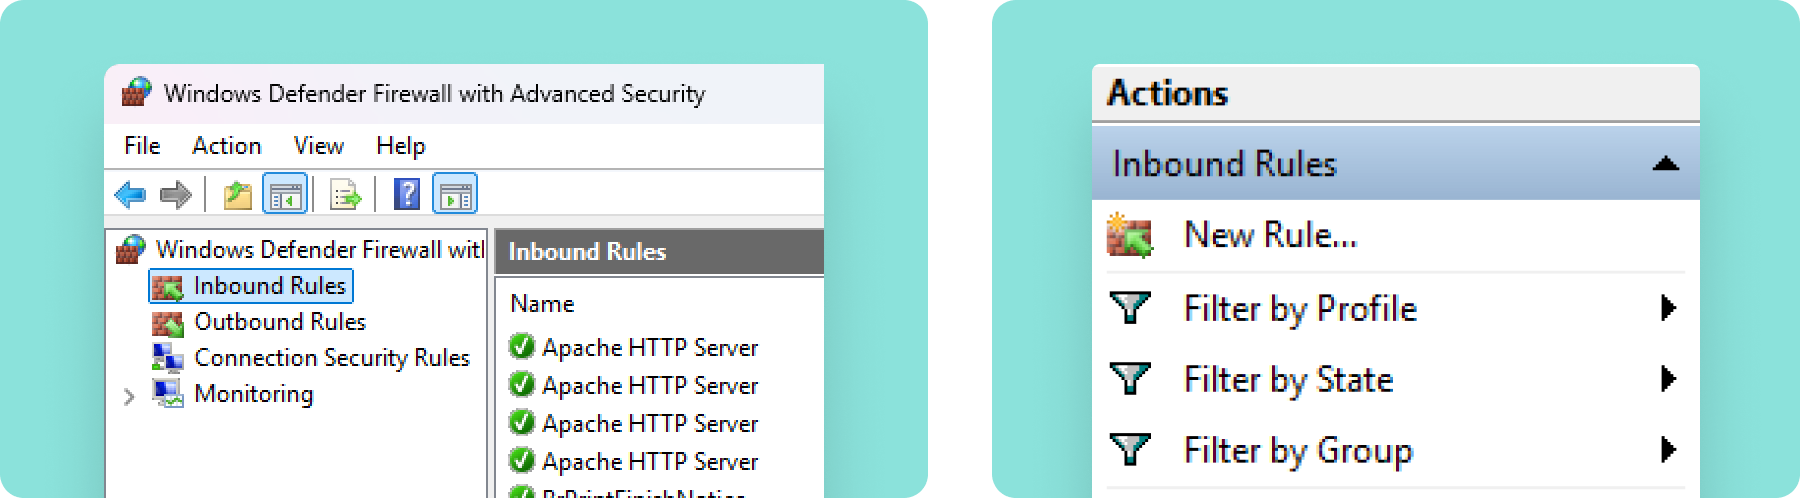This screenshot has height=498, width=1800.
Task: Expand the Monitoring tree node
Action: tap(129, 396)
